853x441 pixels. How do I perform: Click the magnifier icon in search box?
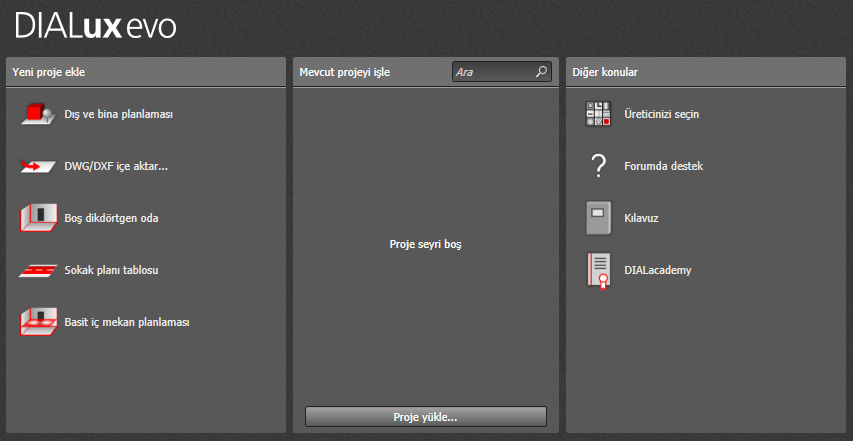pos(541,71)
